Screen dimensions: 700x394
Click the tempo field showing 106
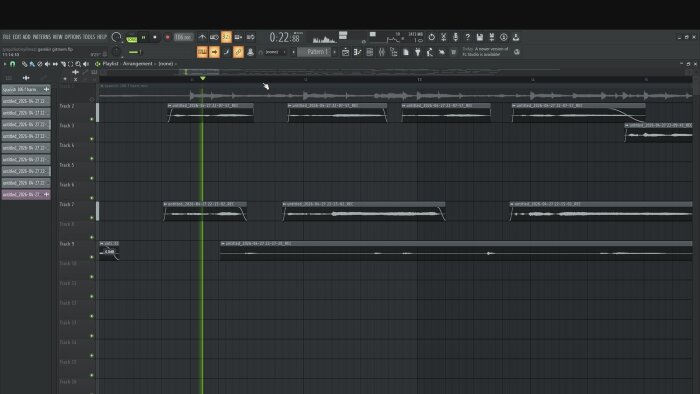click(x=183, y=37)
